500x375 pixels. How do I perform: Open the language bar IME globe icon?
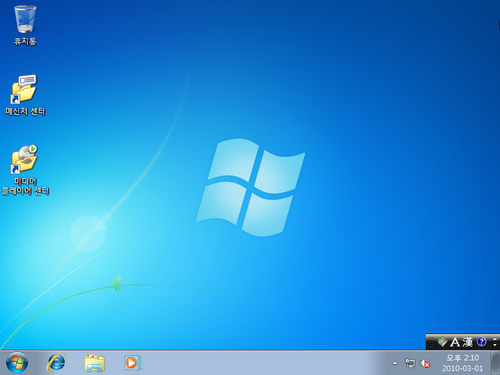tap(442, 342)
